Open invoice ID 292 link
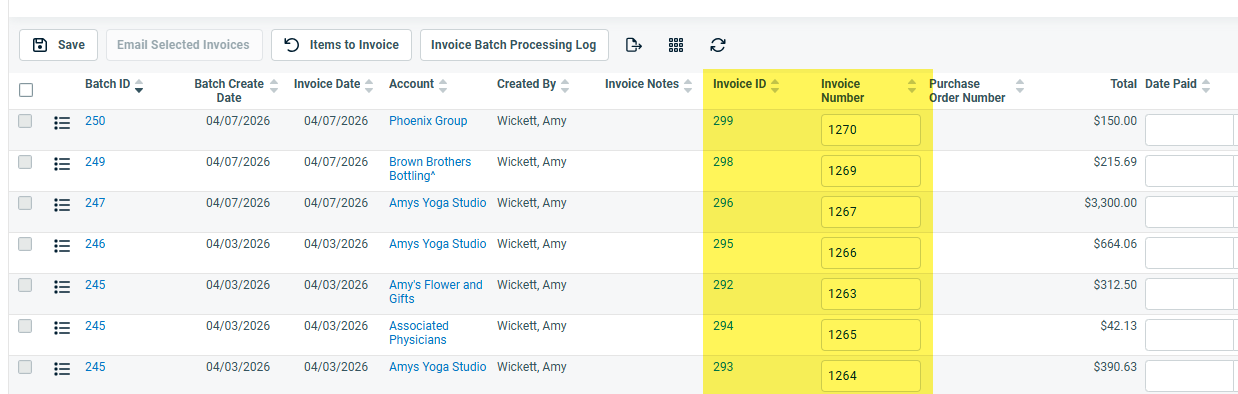 coord(723,285)
